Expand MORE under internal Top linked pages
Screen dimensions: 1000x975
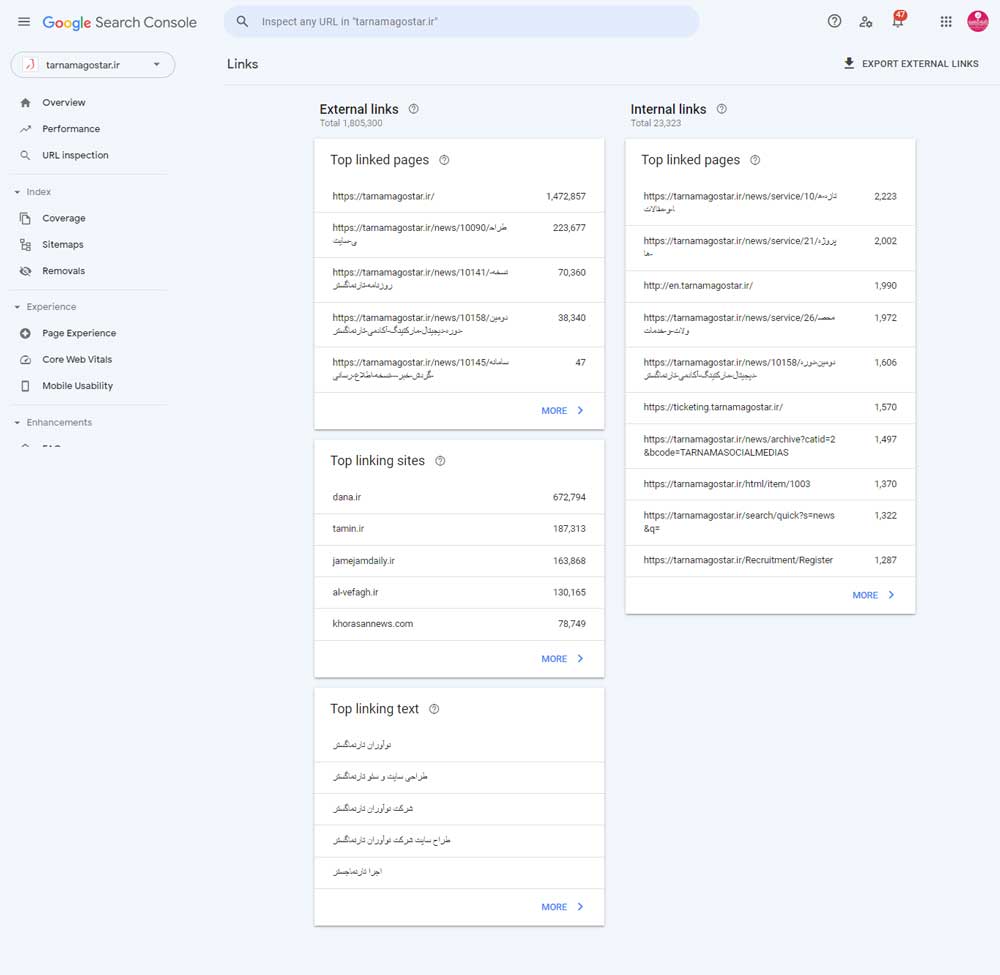874,595
